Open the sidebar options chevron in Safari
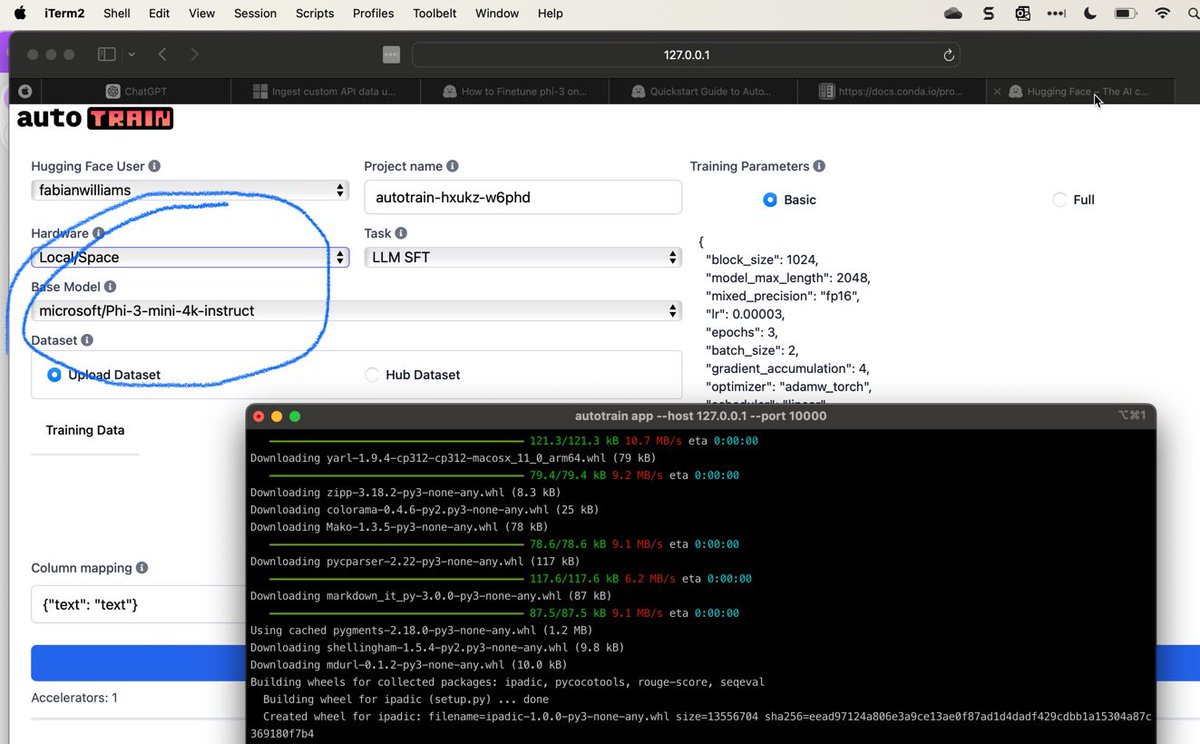Screen dimensions: 1200x744 click(x=131, y=54)
